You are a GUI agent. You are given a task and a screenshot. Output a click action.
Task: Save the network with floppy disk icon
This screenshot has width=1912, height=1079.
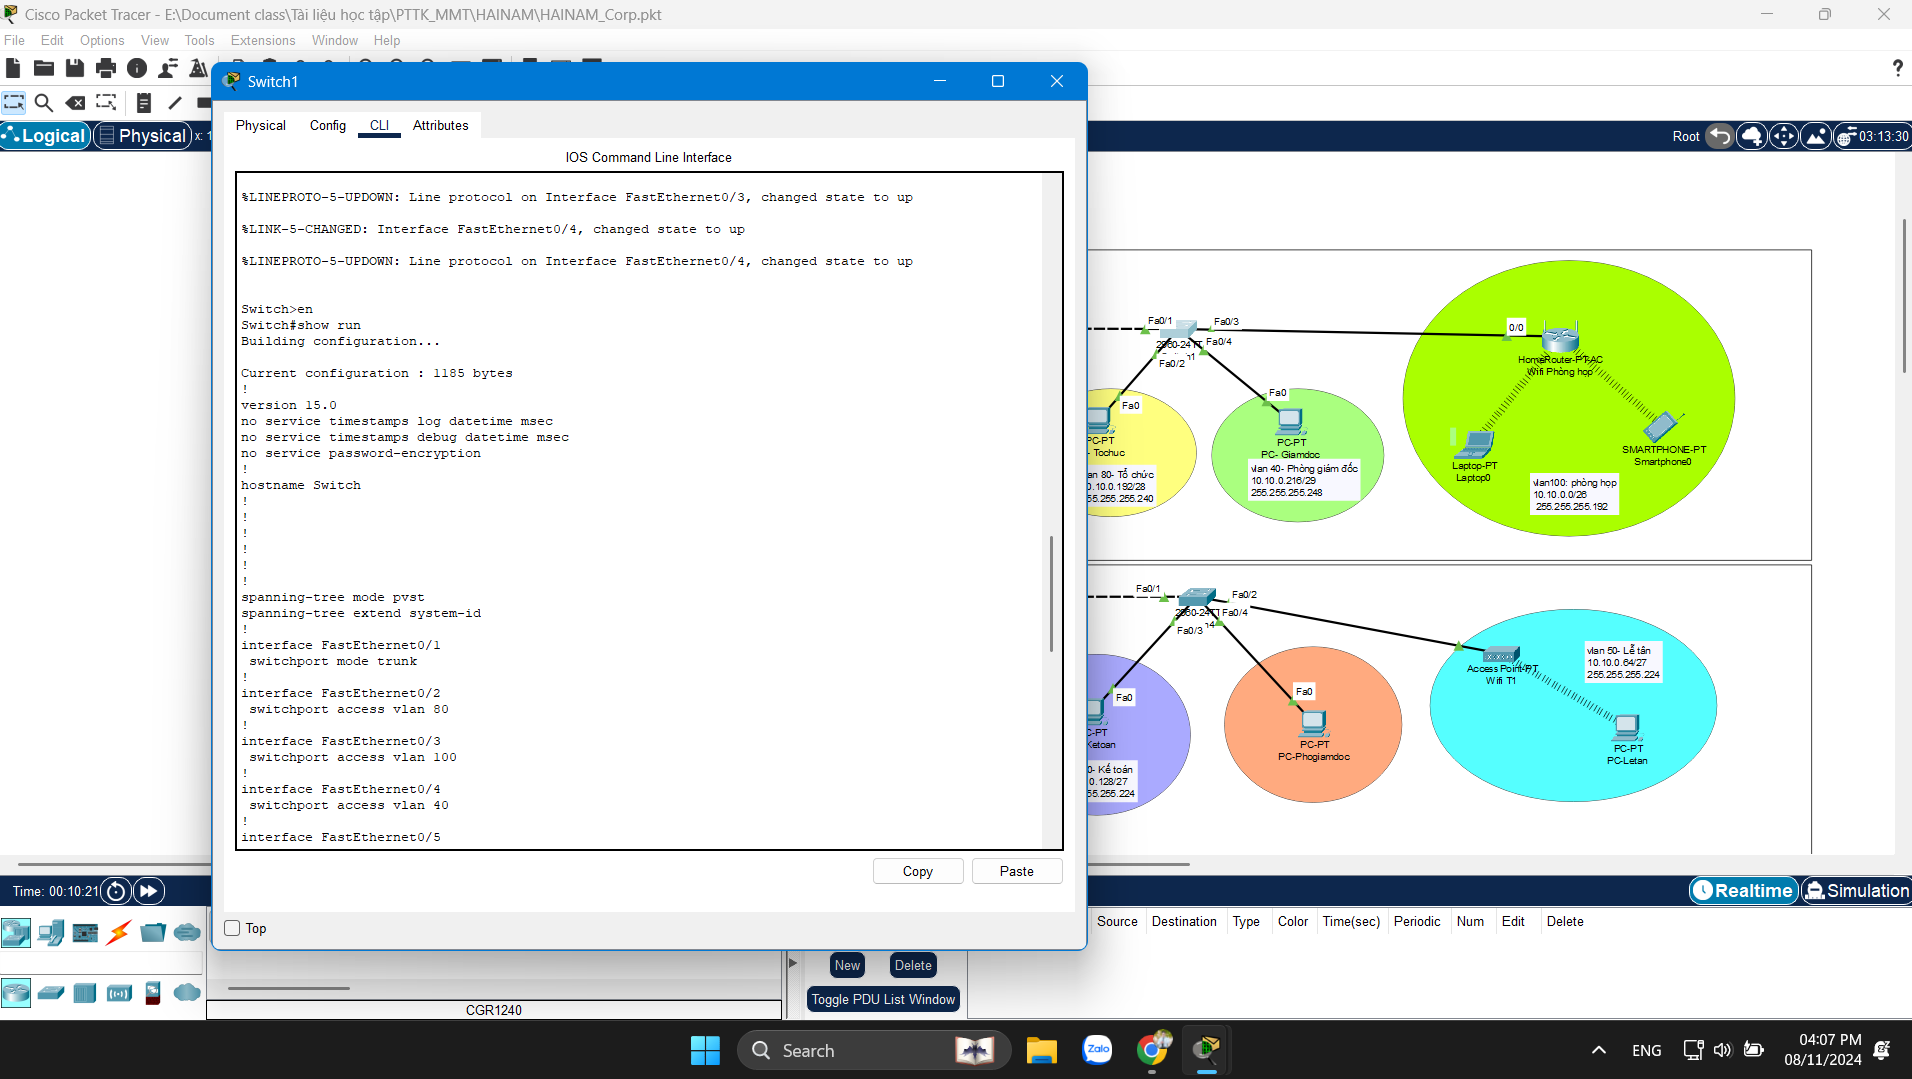[x=75, y=68]
